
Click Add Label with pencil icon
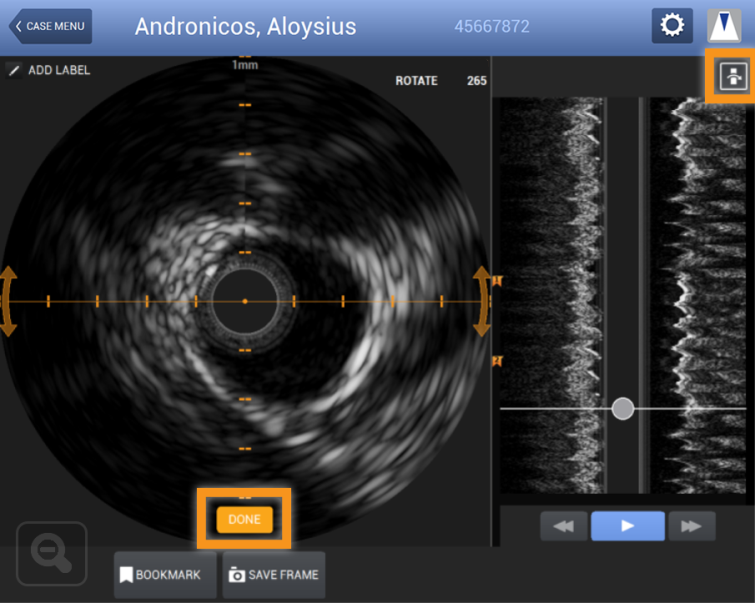coord(48,70)
